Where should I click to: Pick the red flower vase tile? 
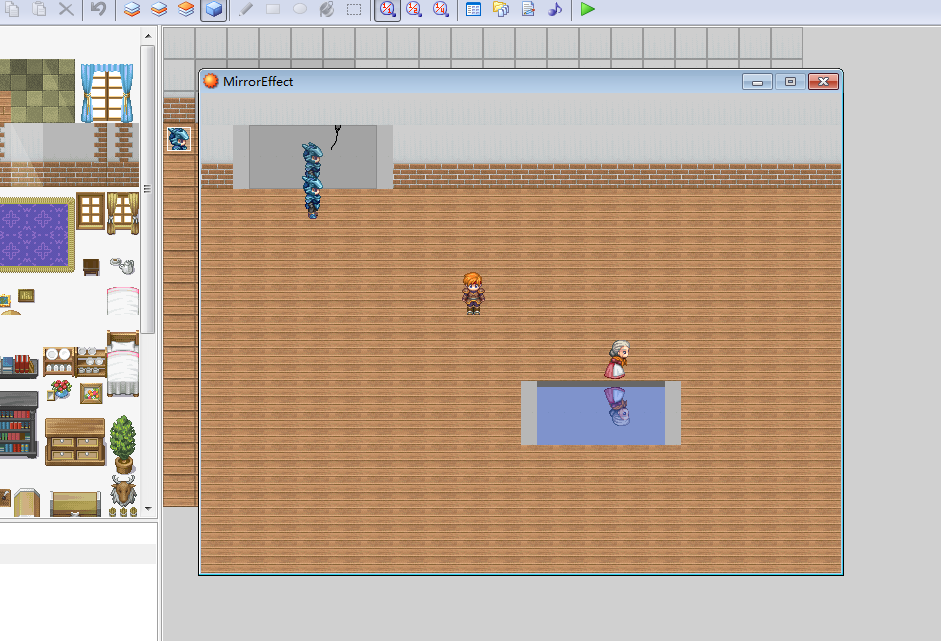[x=59, y=390]
